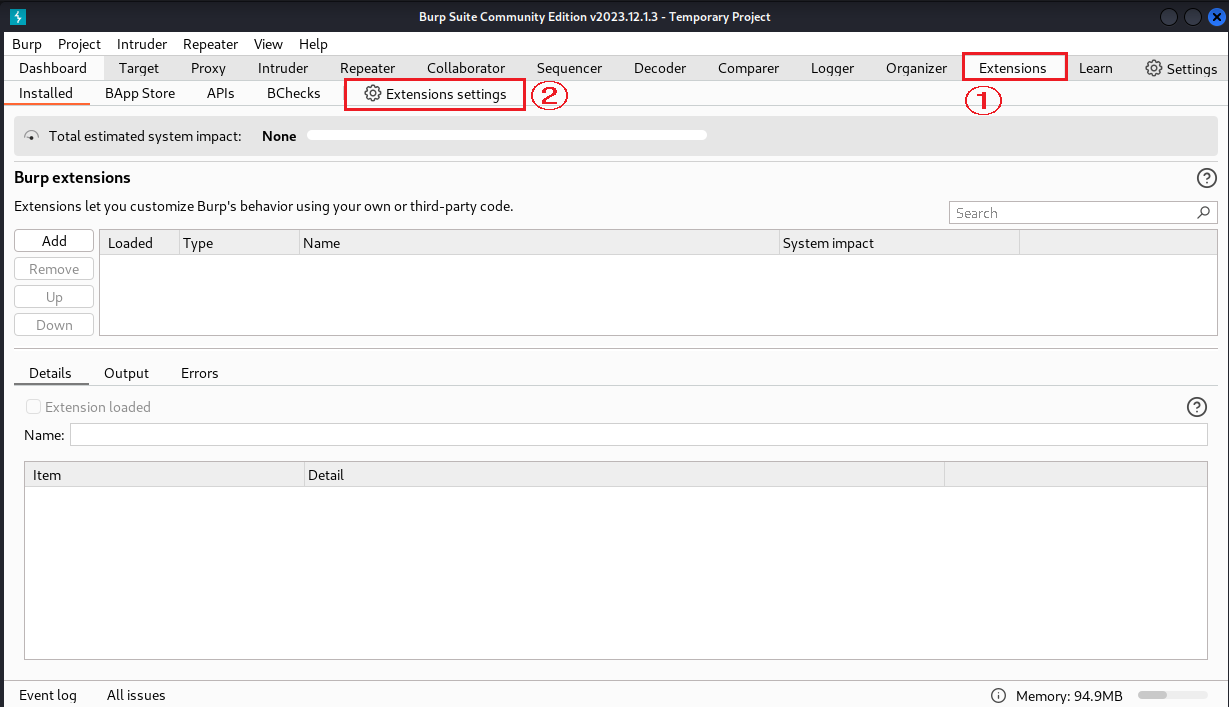This screenshot has width=1229, height=707.
Task: Open the BApp Store sub-tab
Action: click(x=140, y=93)
